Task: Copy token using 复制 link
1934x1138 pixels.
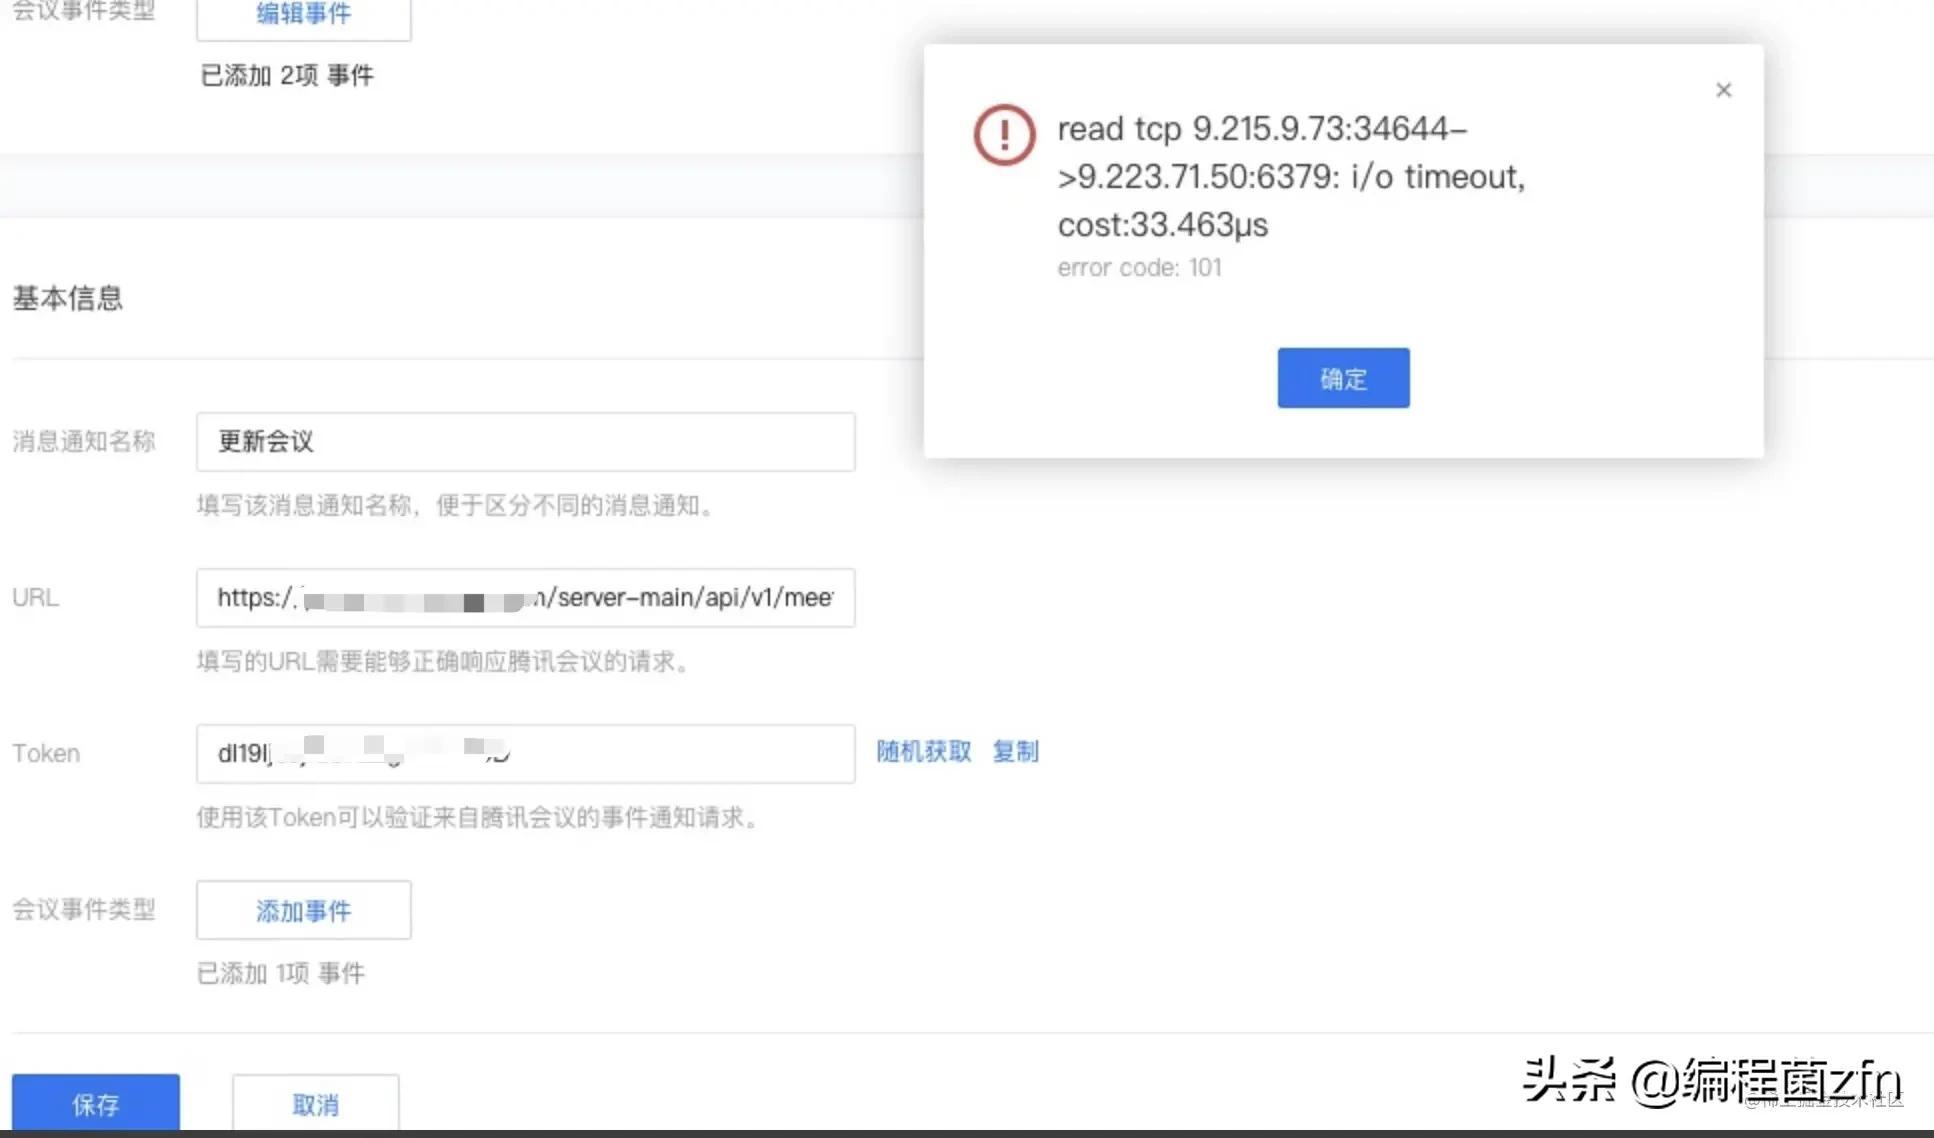Action: (x=1015, y=751)
